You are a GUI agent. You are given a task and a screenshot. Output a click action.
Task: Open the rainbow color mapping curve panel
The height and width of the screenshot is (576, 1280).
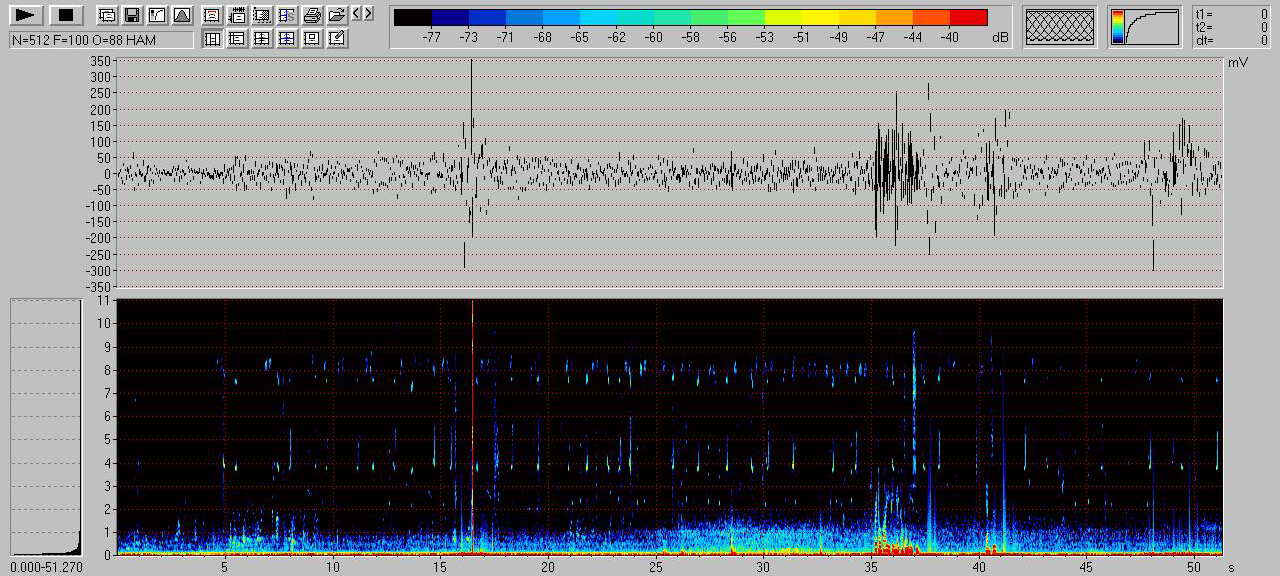tap(1144, 27)
